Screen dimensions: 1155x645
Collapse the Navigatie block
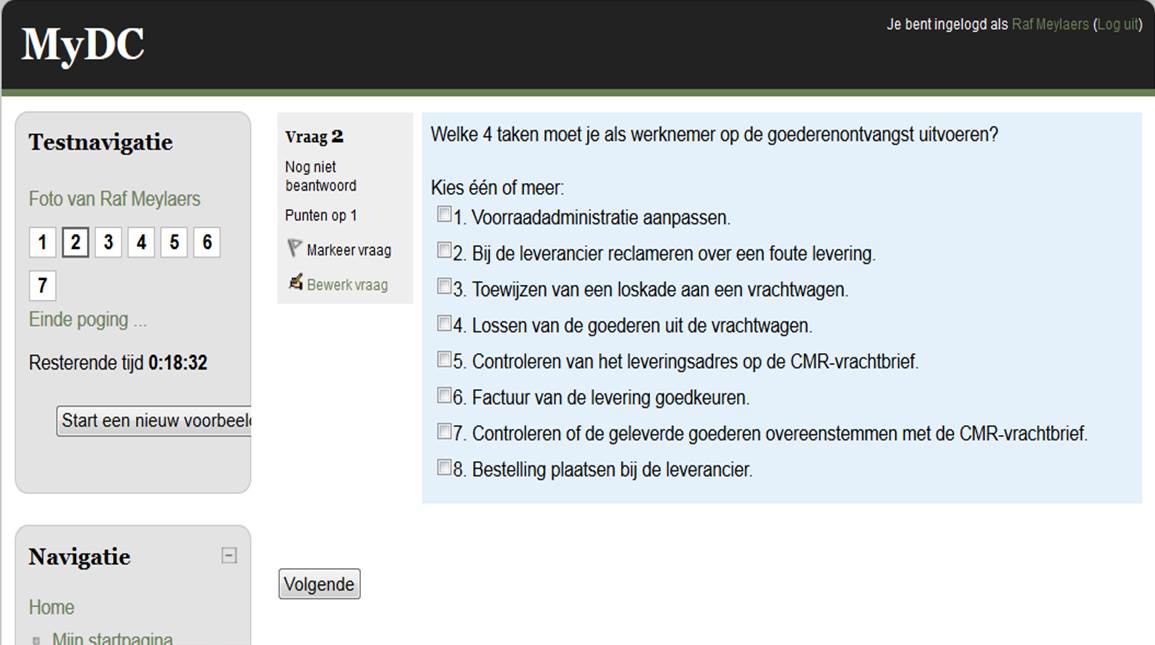click(x=229, y=555)
